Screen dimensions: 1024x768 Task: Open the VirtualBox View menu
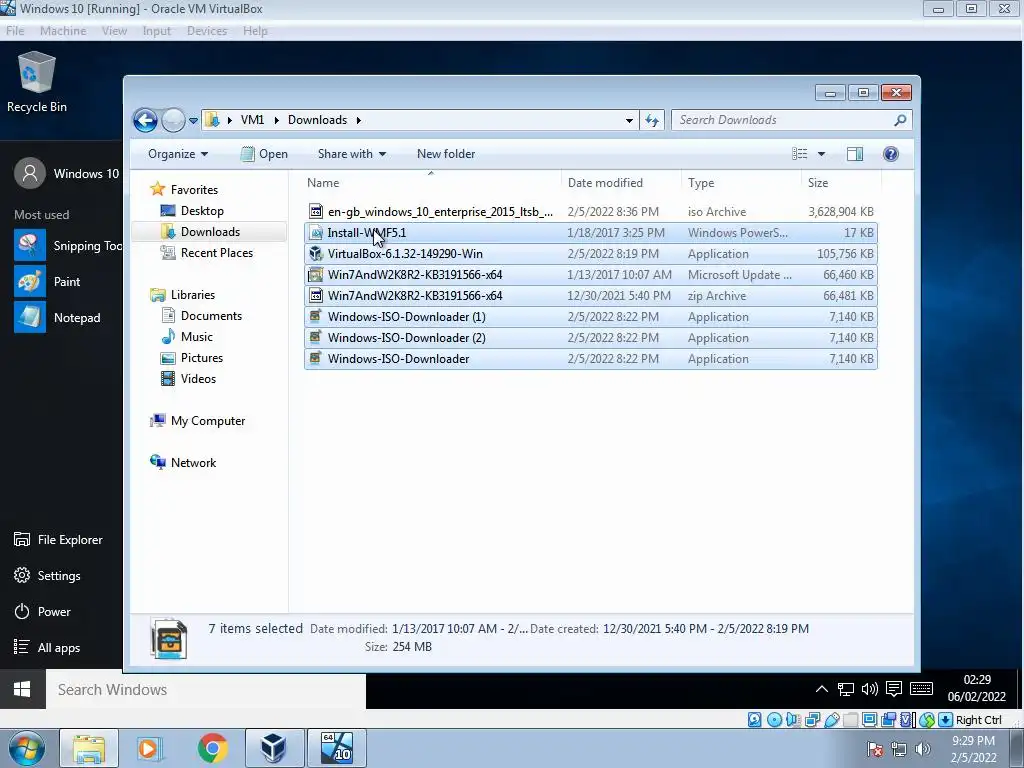pyautogui.click(x=114, y=31)
